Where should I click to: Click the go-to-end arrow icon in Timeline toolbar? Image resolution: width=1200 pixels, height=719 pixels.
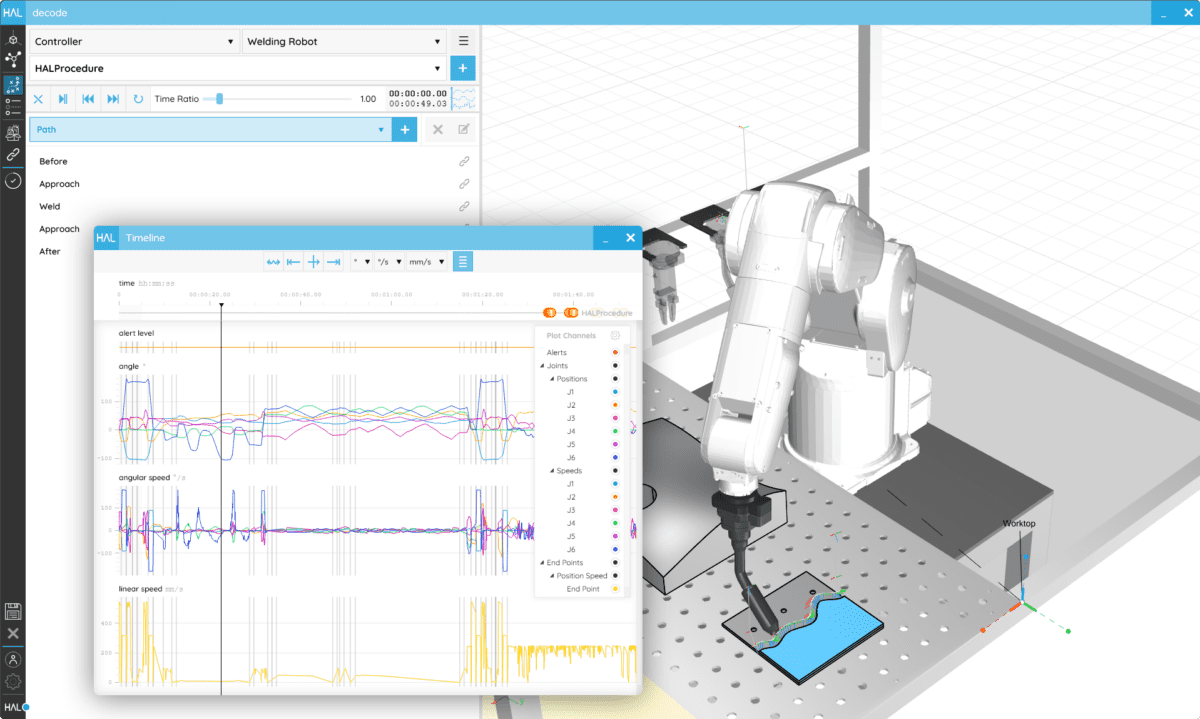click(x=333, y=261)
